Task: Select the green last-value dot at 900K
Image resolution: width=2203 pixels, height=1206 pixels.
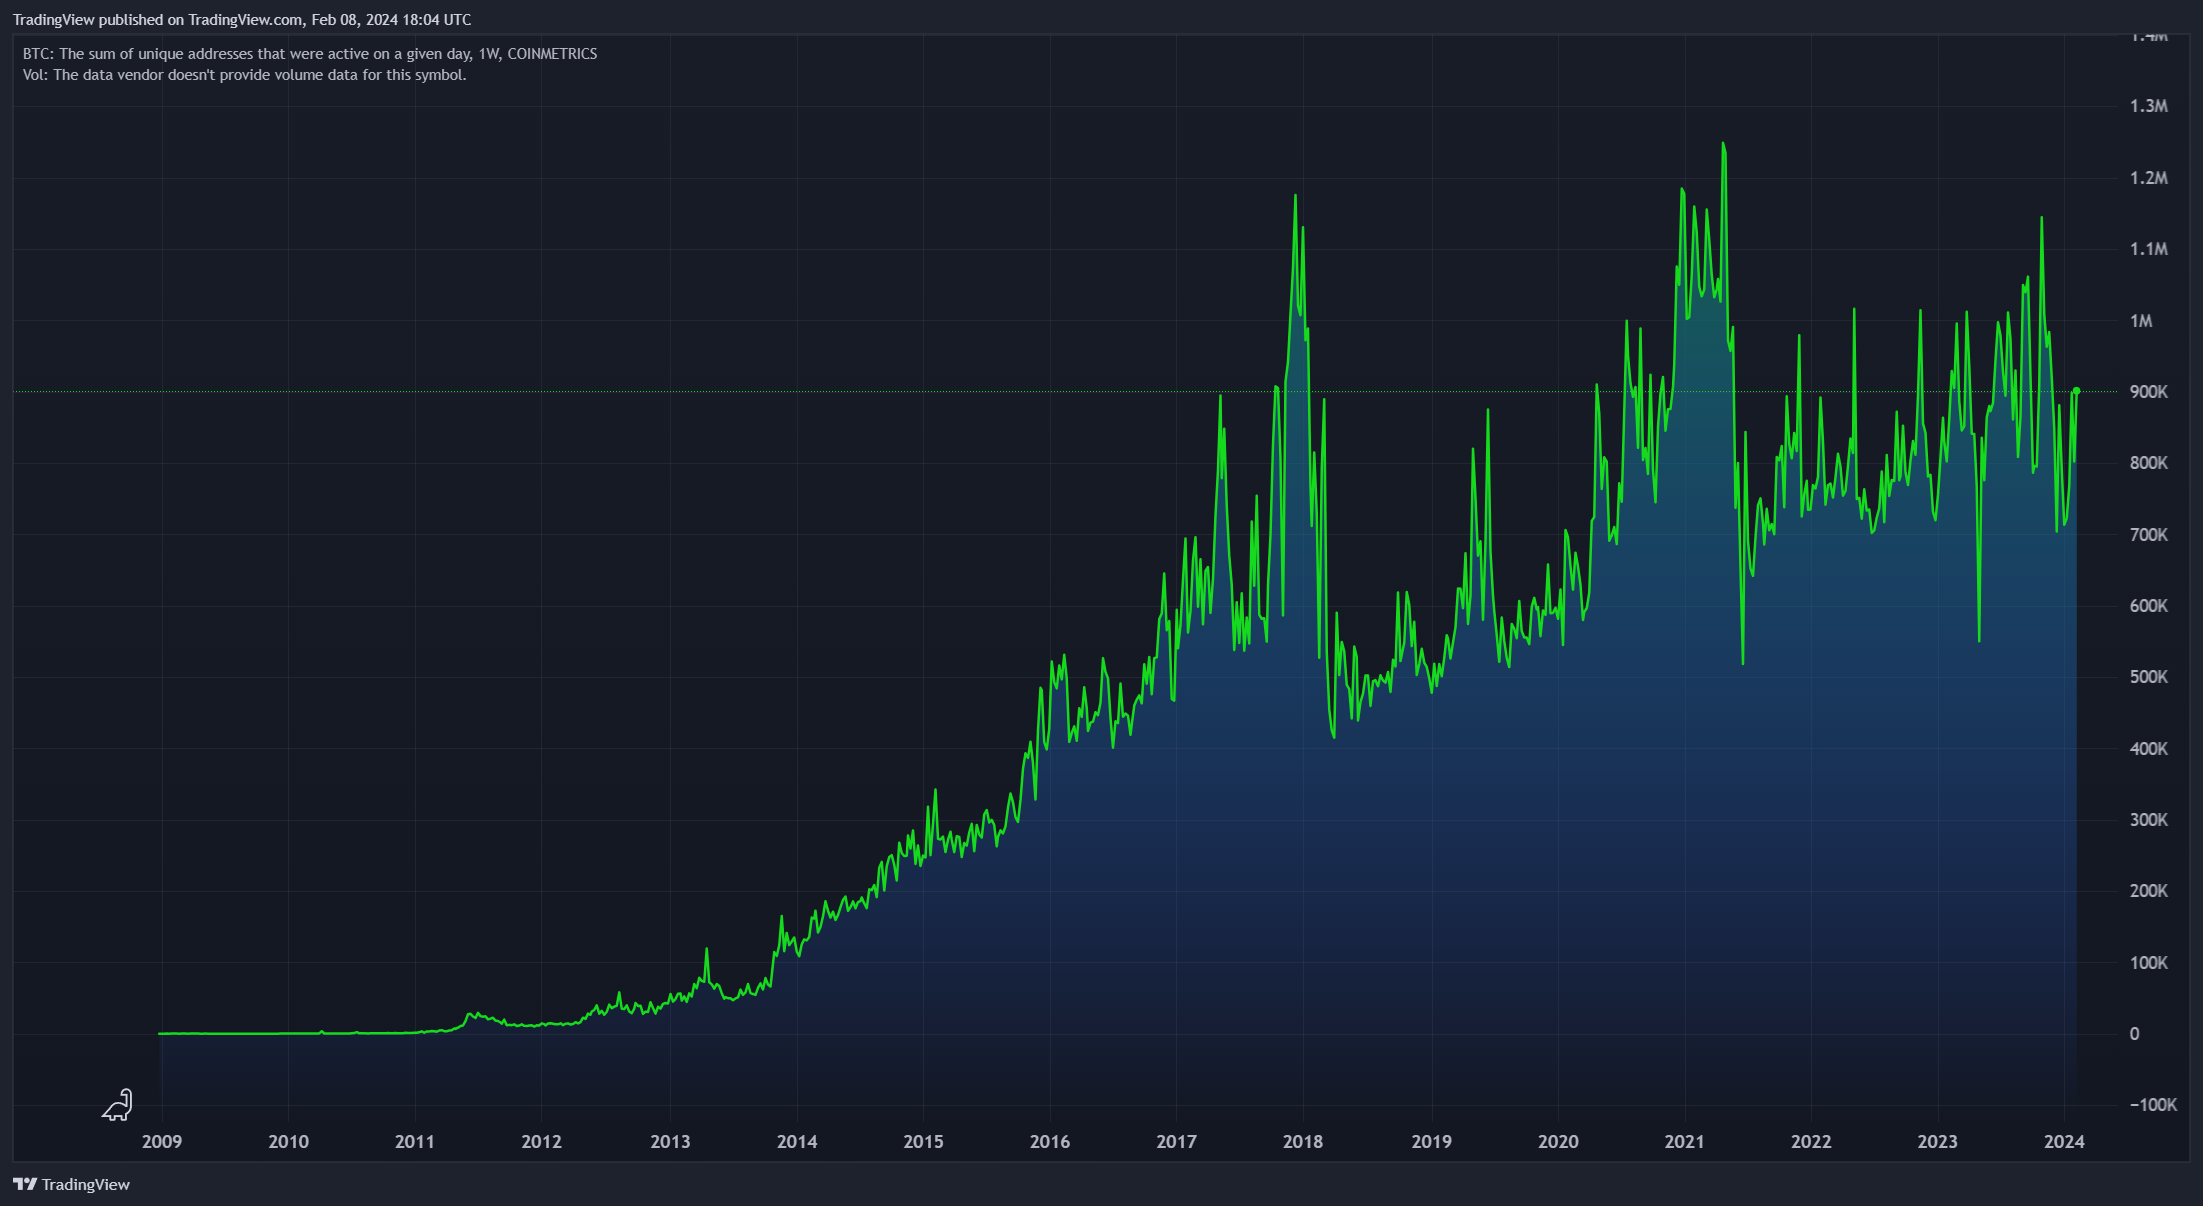Action: (2077, 391)
